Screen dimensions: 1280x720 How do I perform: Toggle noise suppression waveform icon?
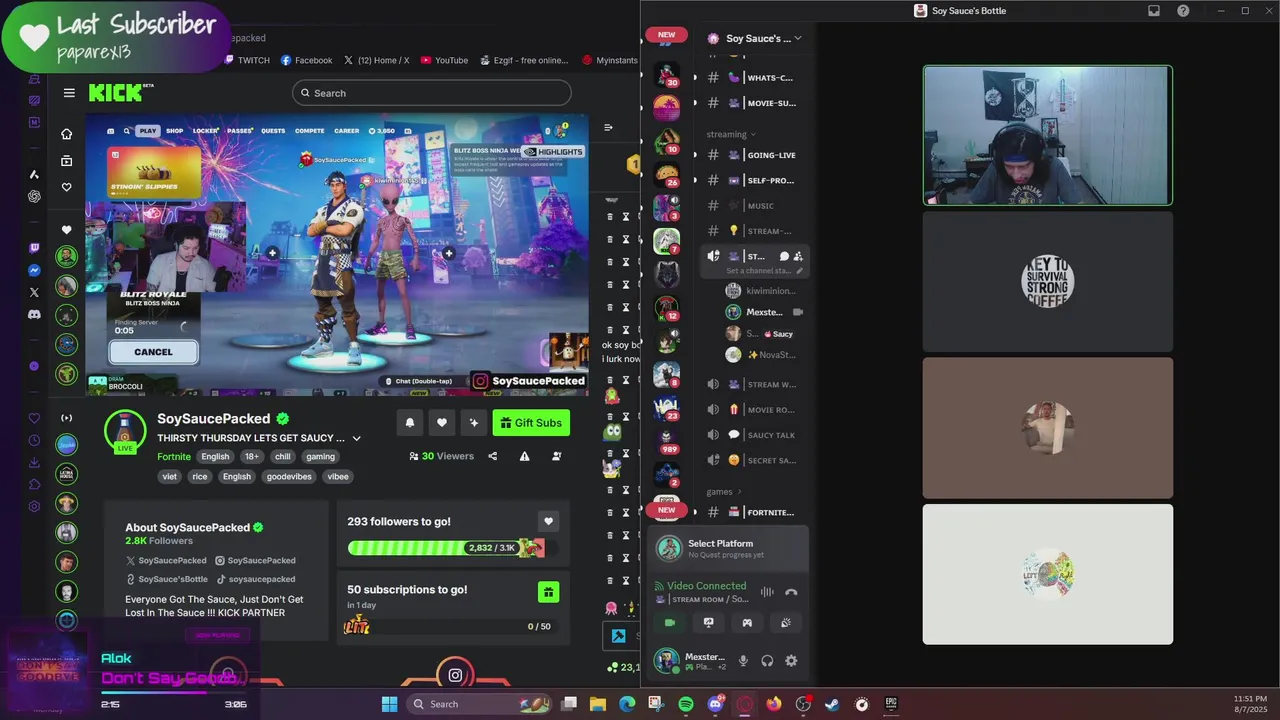pos(767,592)
